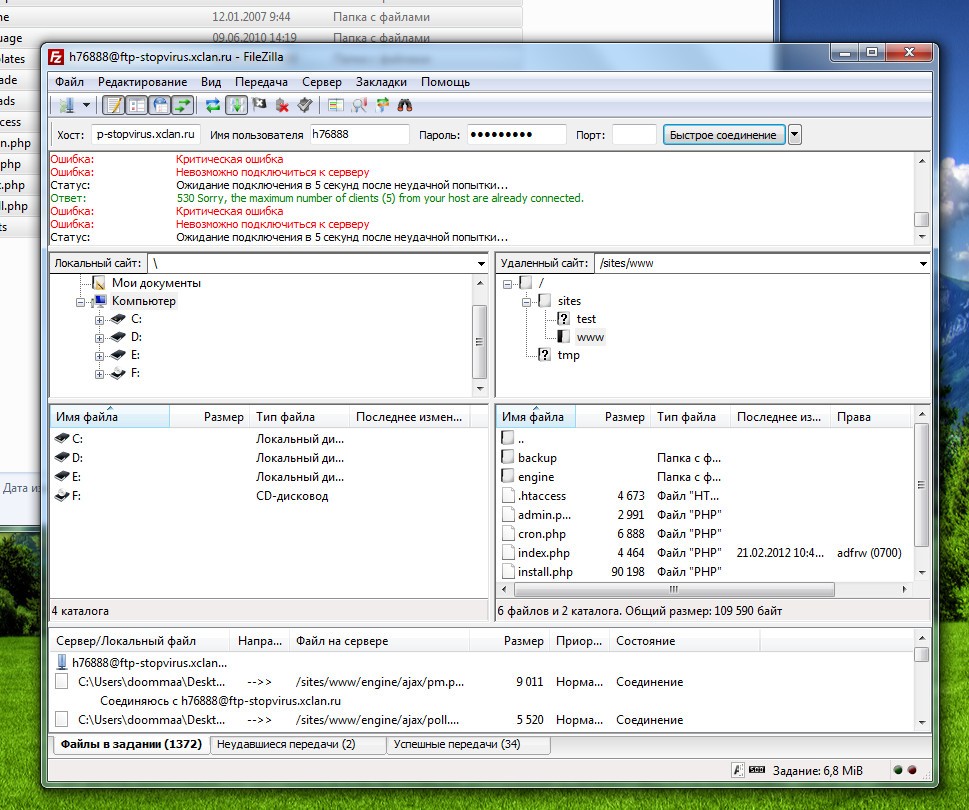Click the 'A' data type status icon
Image resolution: width=969 pixels, height=810 pixels.
tap(737, 770)
